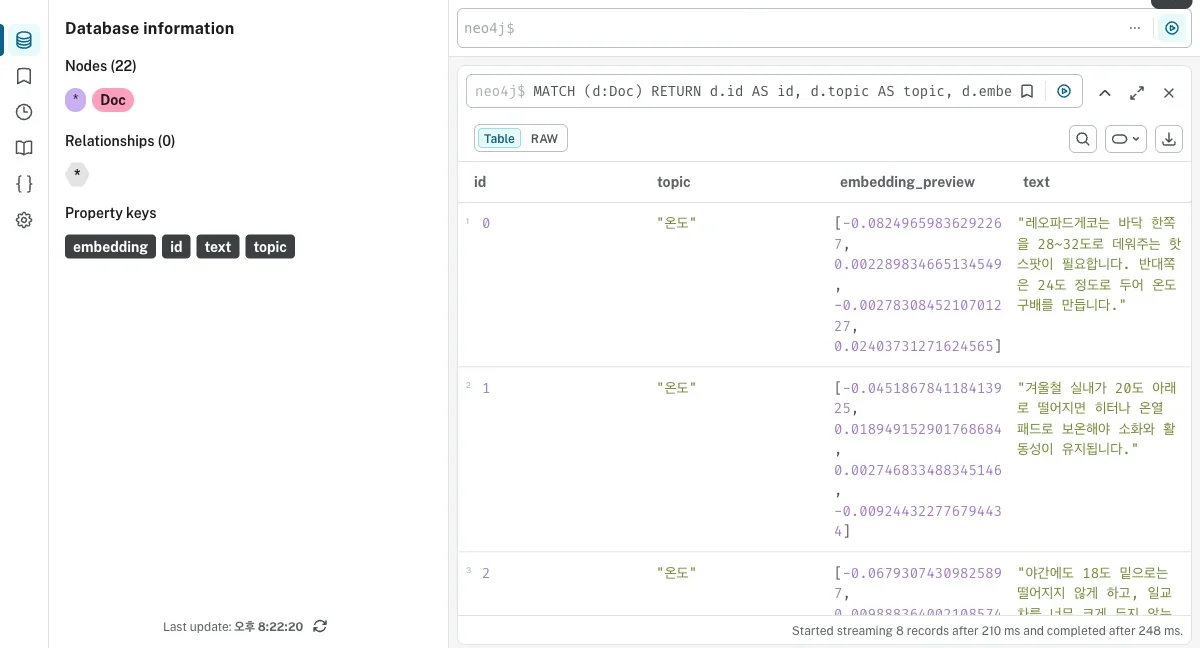The height and width of the screenshot is (648, 1200).
Task: Click the embedding property key
Action: pos(110,247)
